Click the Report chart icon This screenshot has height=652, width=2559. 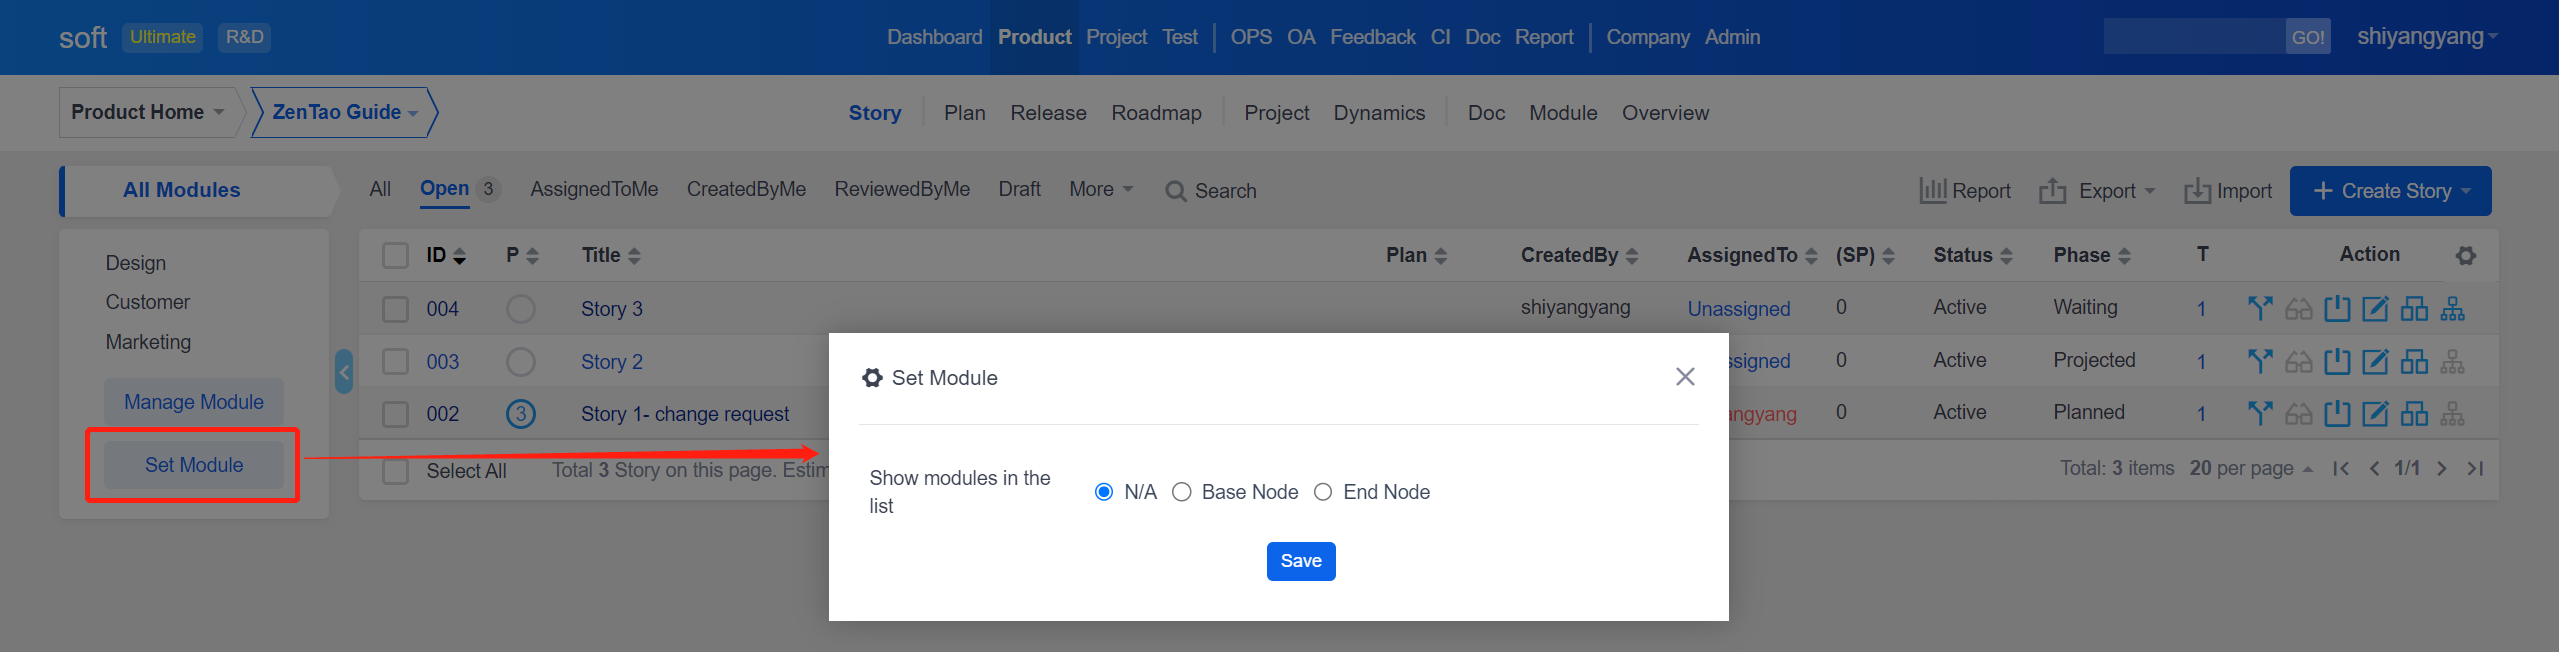coord(1932,190)
